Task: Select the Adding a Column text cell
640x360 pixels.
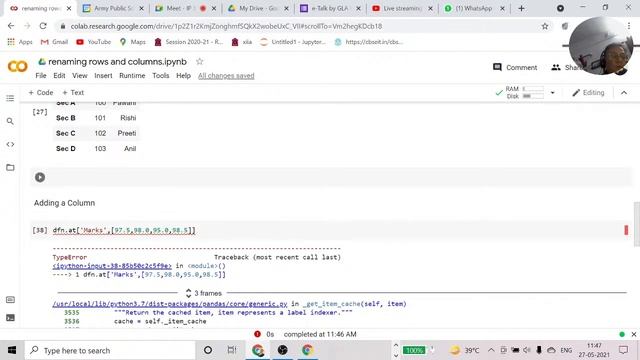Action: [x=64, y=203]
